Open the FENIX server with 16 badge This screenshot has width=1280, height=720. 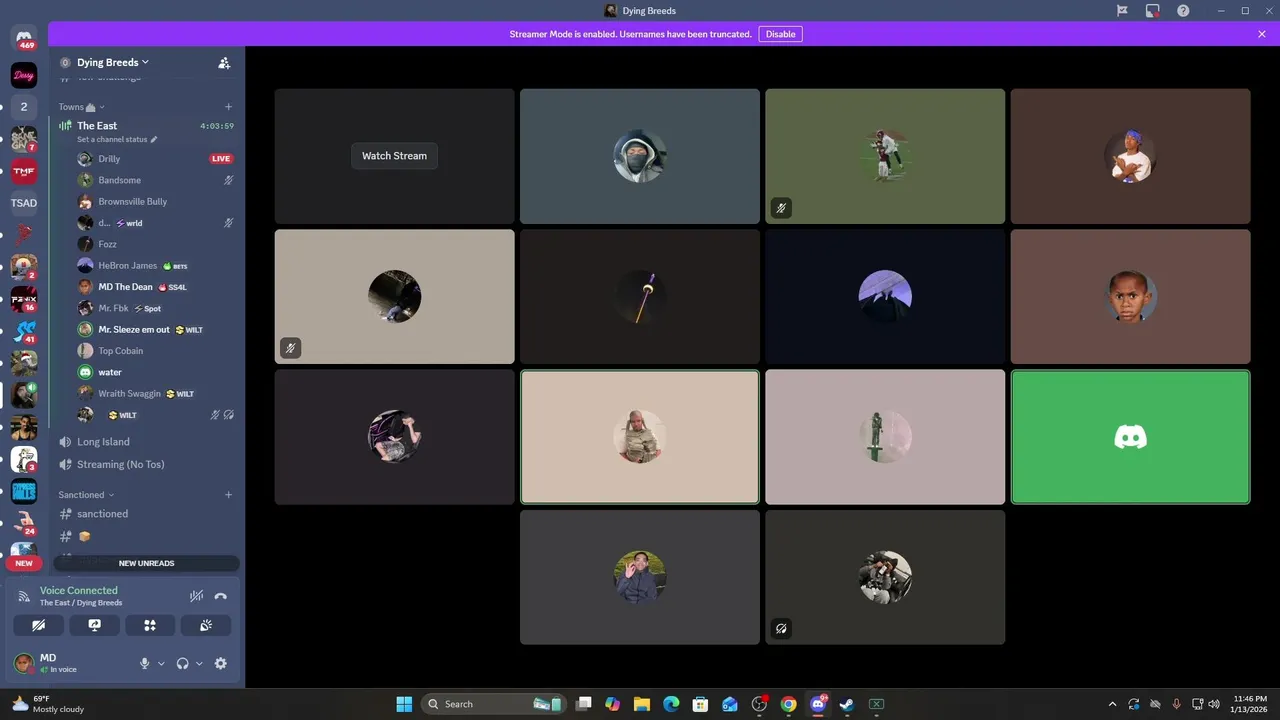[x=24, y=299]
